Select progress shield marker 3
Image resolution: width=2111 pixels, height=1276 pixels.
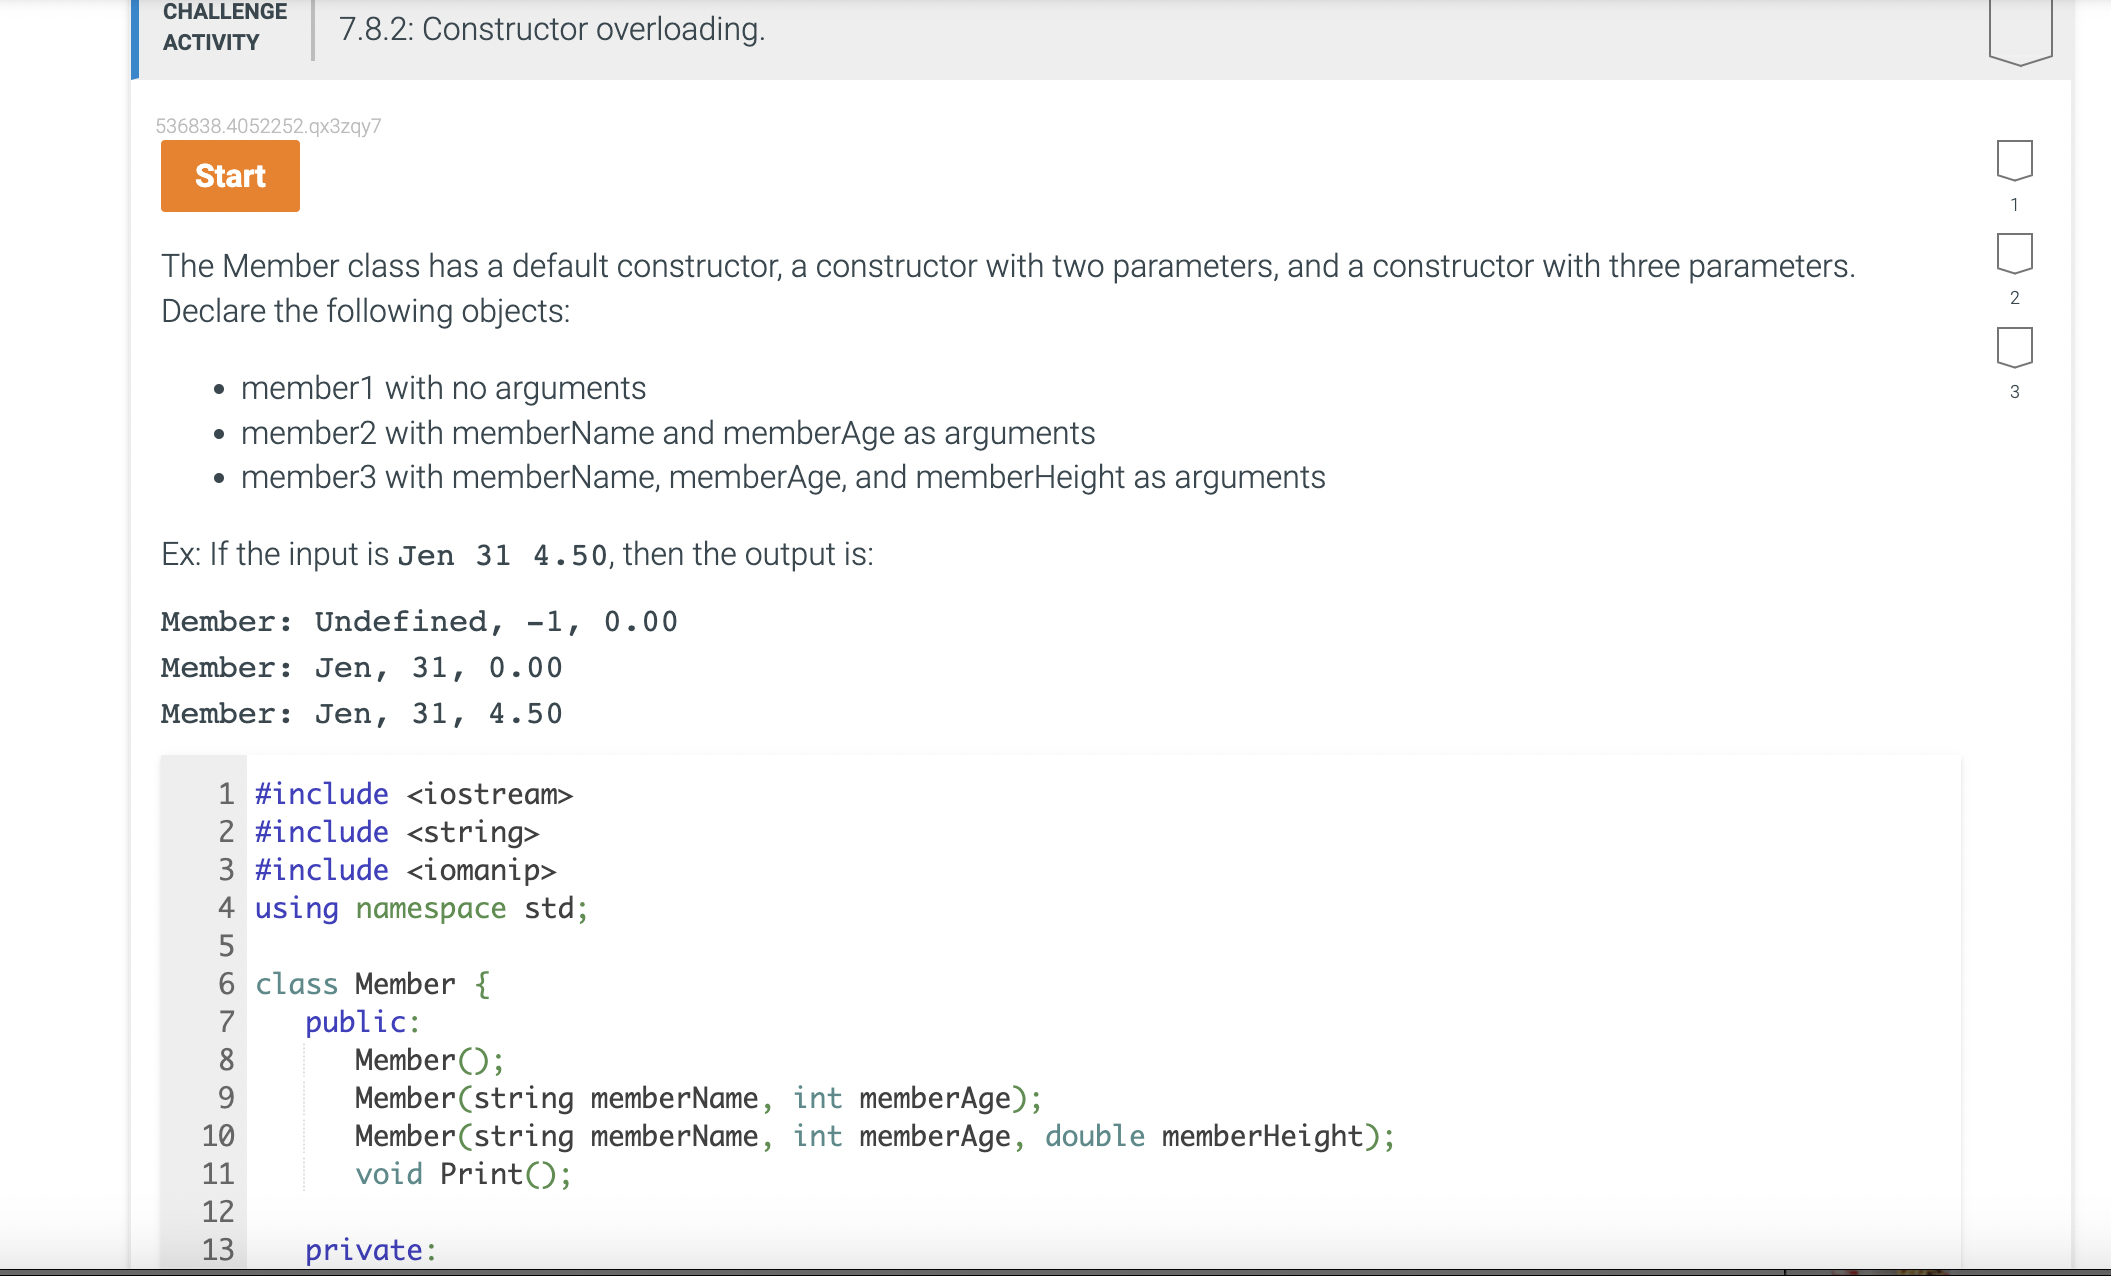tap(2014, 350)
